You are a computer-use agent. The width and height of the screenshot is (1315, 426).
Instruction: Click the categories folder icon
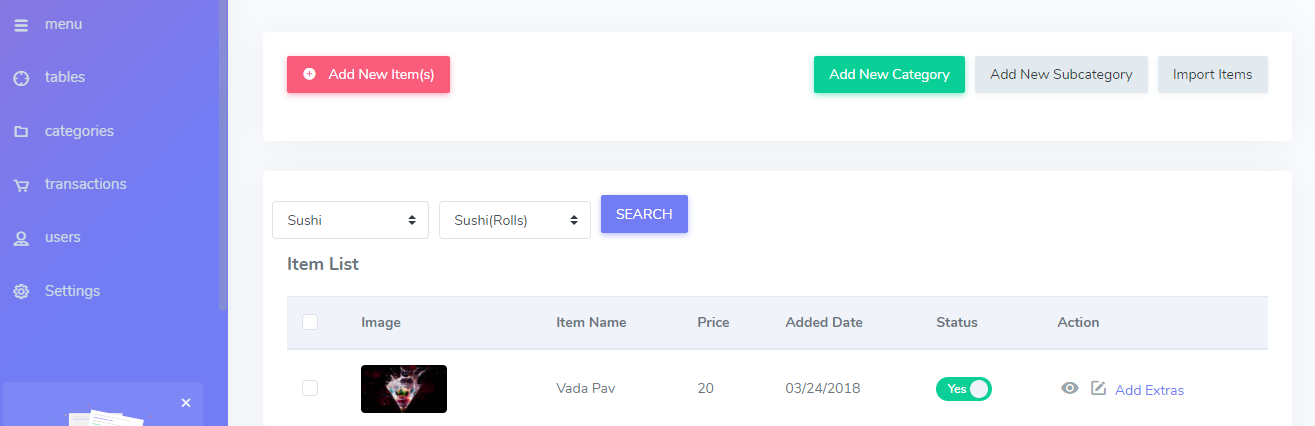[21, 132]
